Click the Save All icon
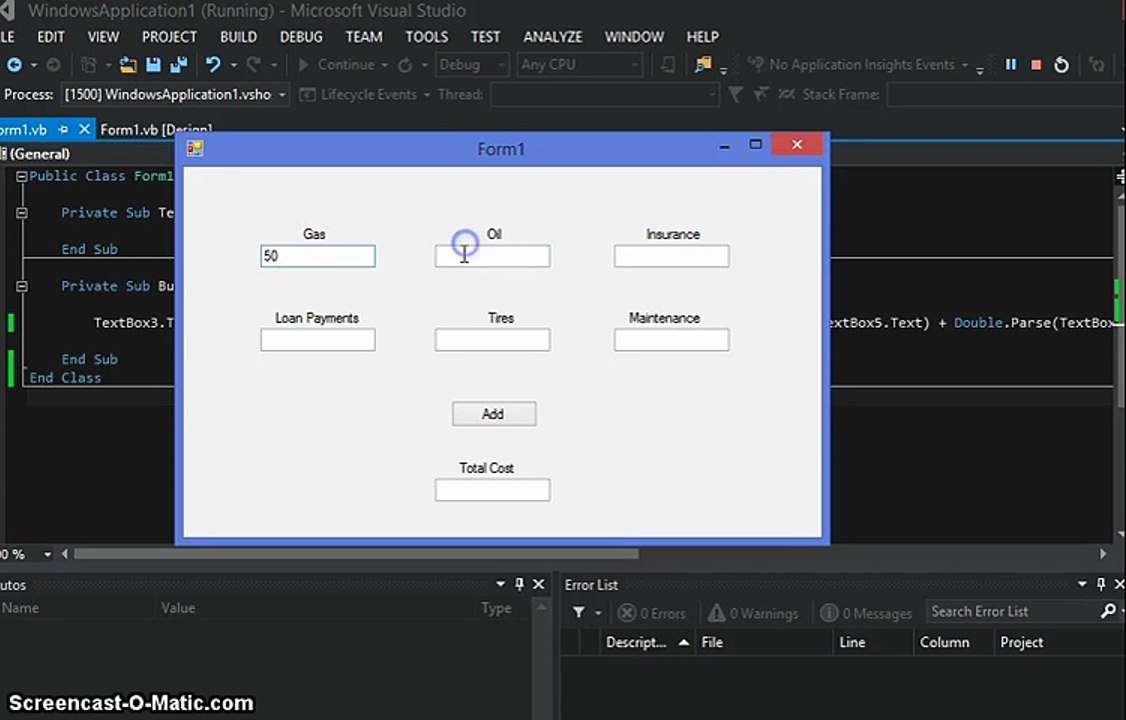The width and height of the screenshot is (1126, 720). click(x=178, y=65)
